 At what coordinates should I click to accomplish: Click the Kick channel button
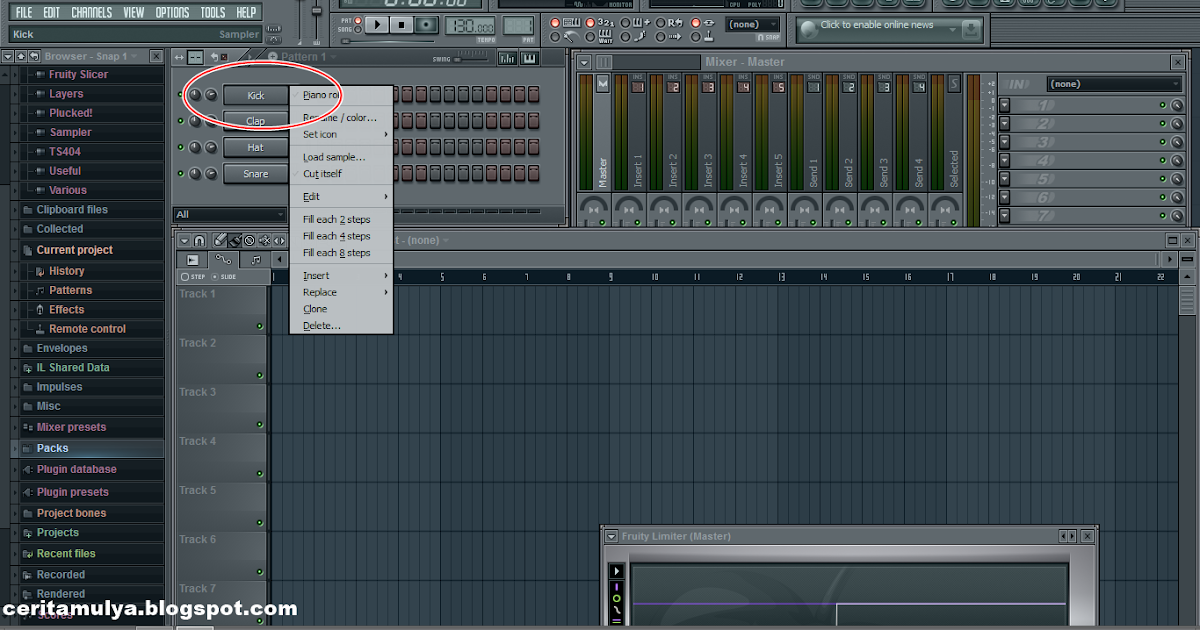coord(256,95)
